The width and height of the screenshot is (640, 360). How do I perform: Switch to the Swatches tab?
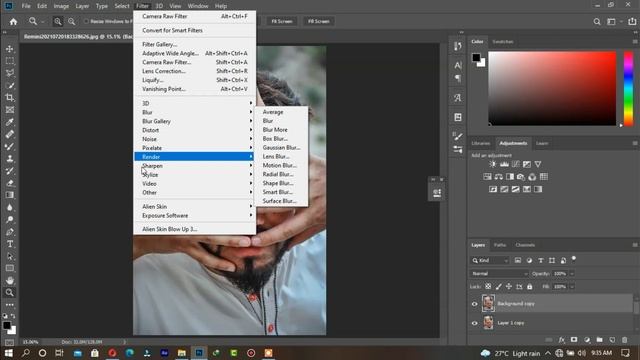coord(502,42)
